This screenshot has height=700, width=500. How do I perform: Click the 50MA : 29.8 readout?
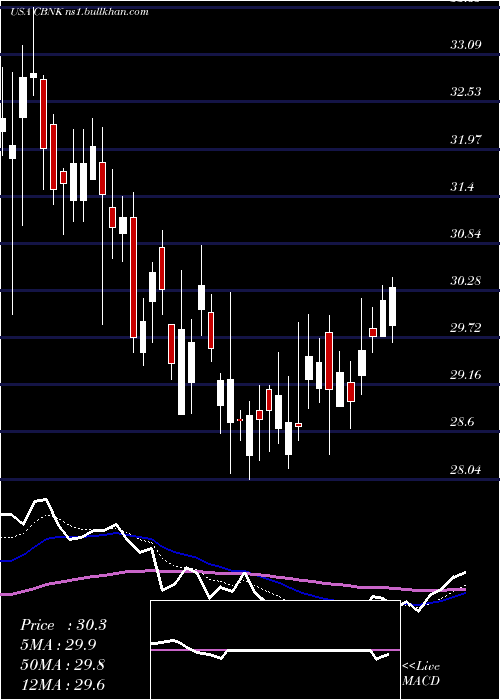(63, 665)
